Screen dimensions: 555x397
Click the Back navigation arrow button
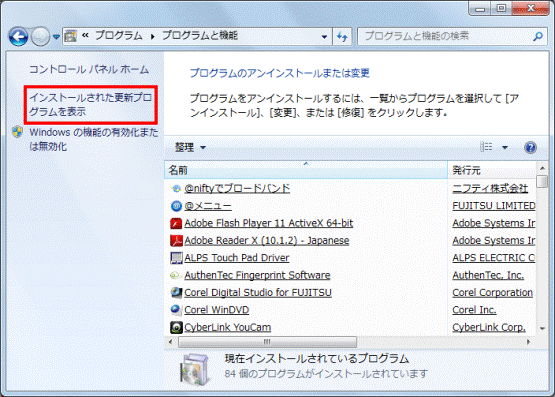pyautogui.click(x=18, y=36)
